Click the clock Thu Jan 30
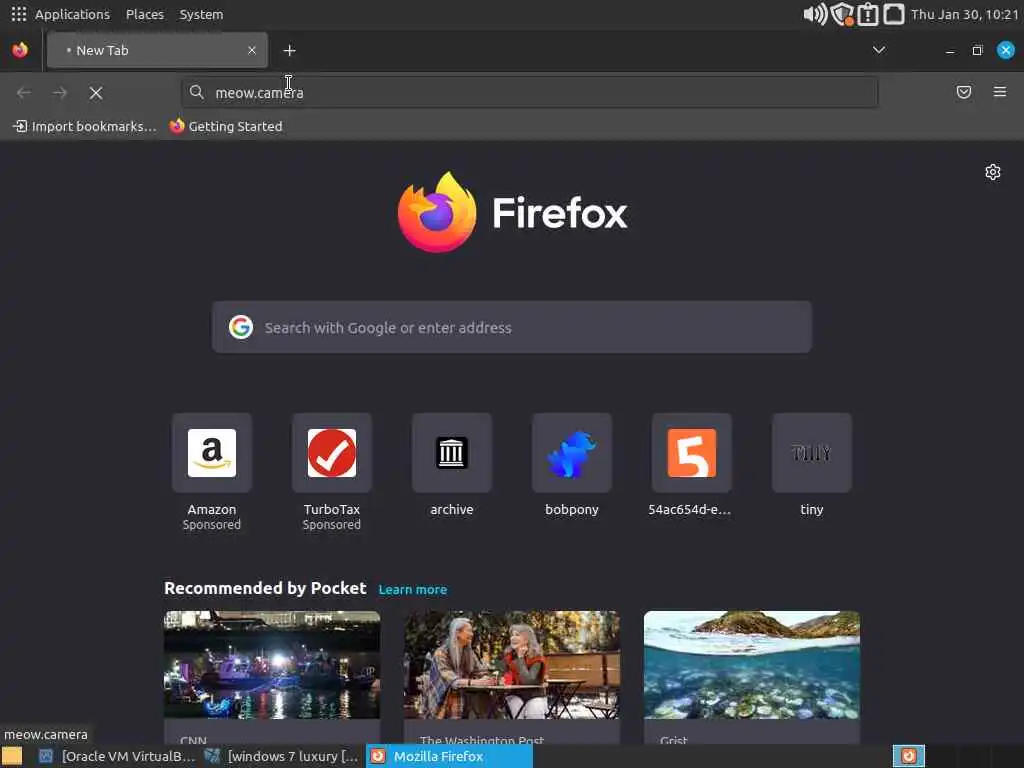The height and width of the screenshot is (768, 1024). (x=965, y=14)
